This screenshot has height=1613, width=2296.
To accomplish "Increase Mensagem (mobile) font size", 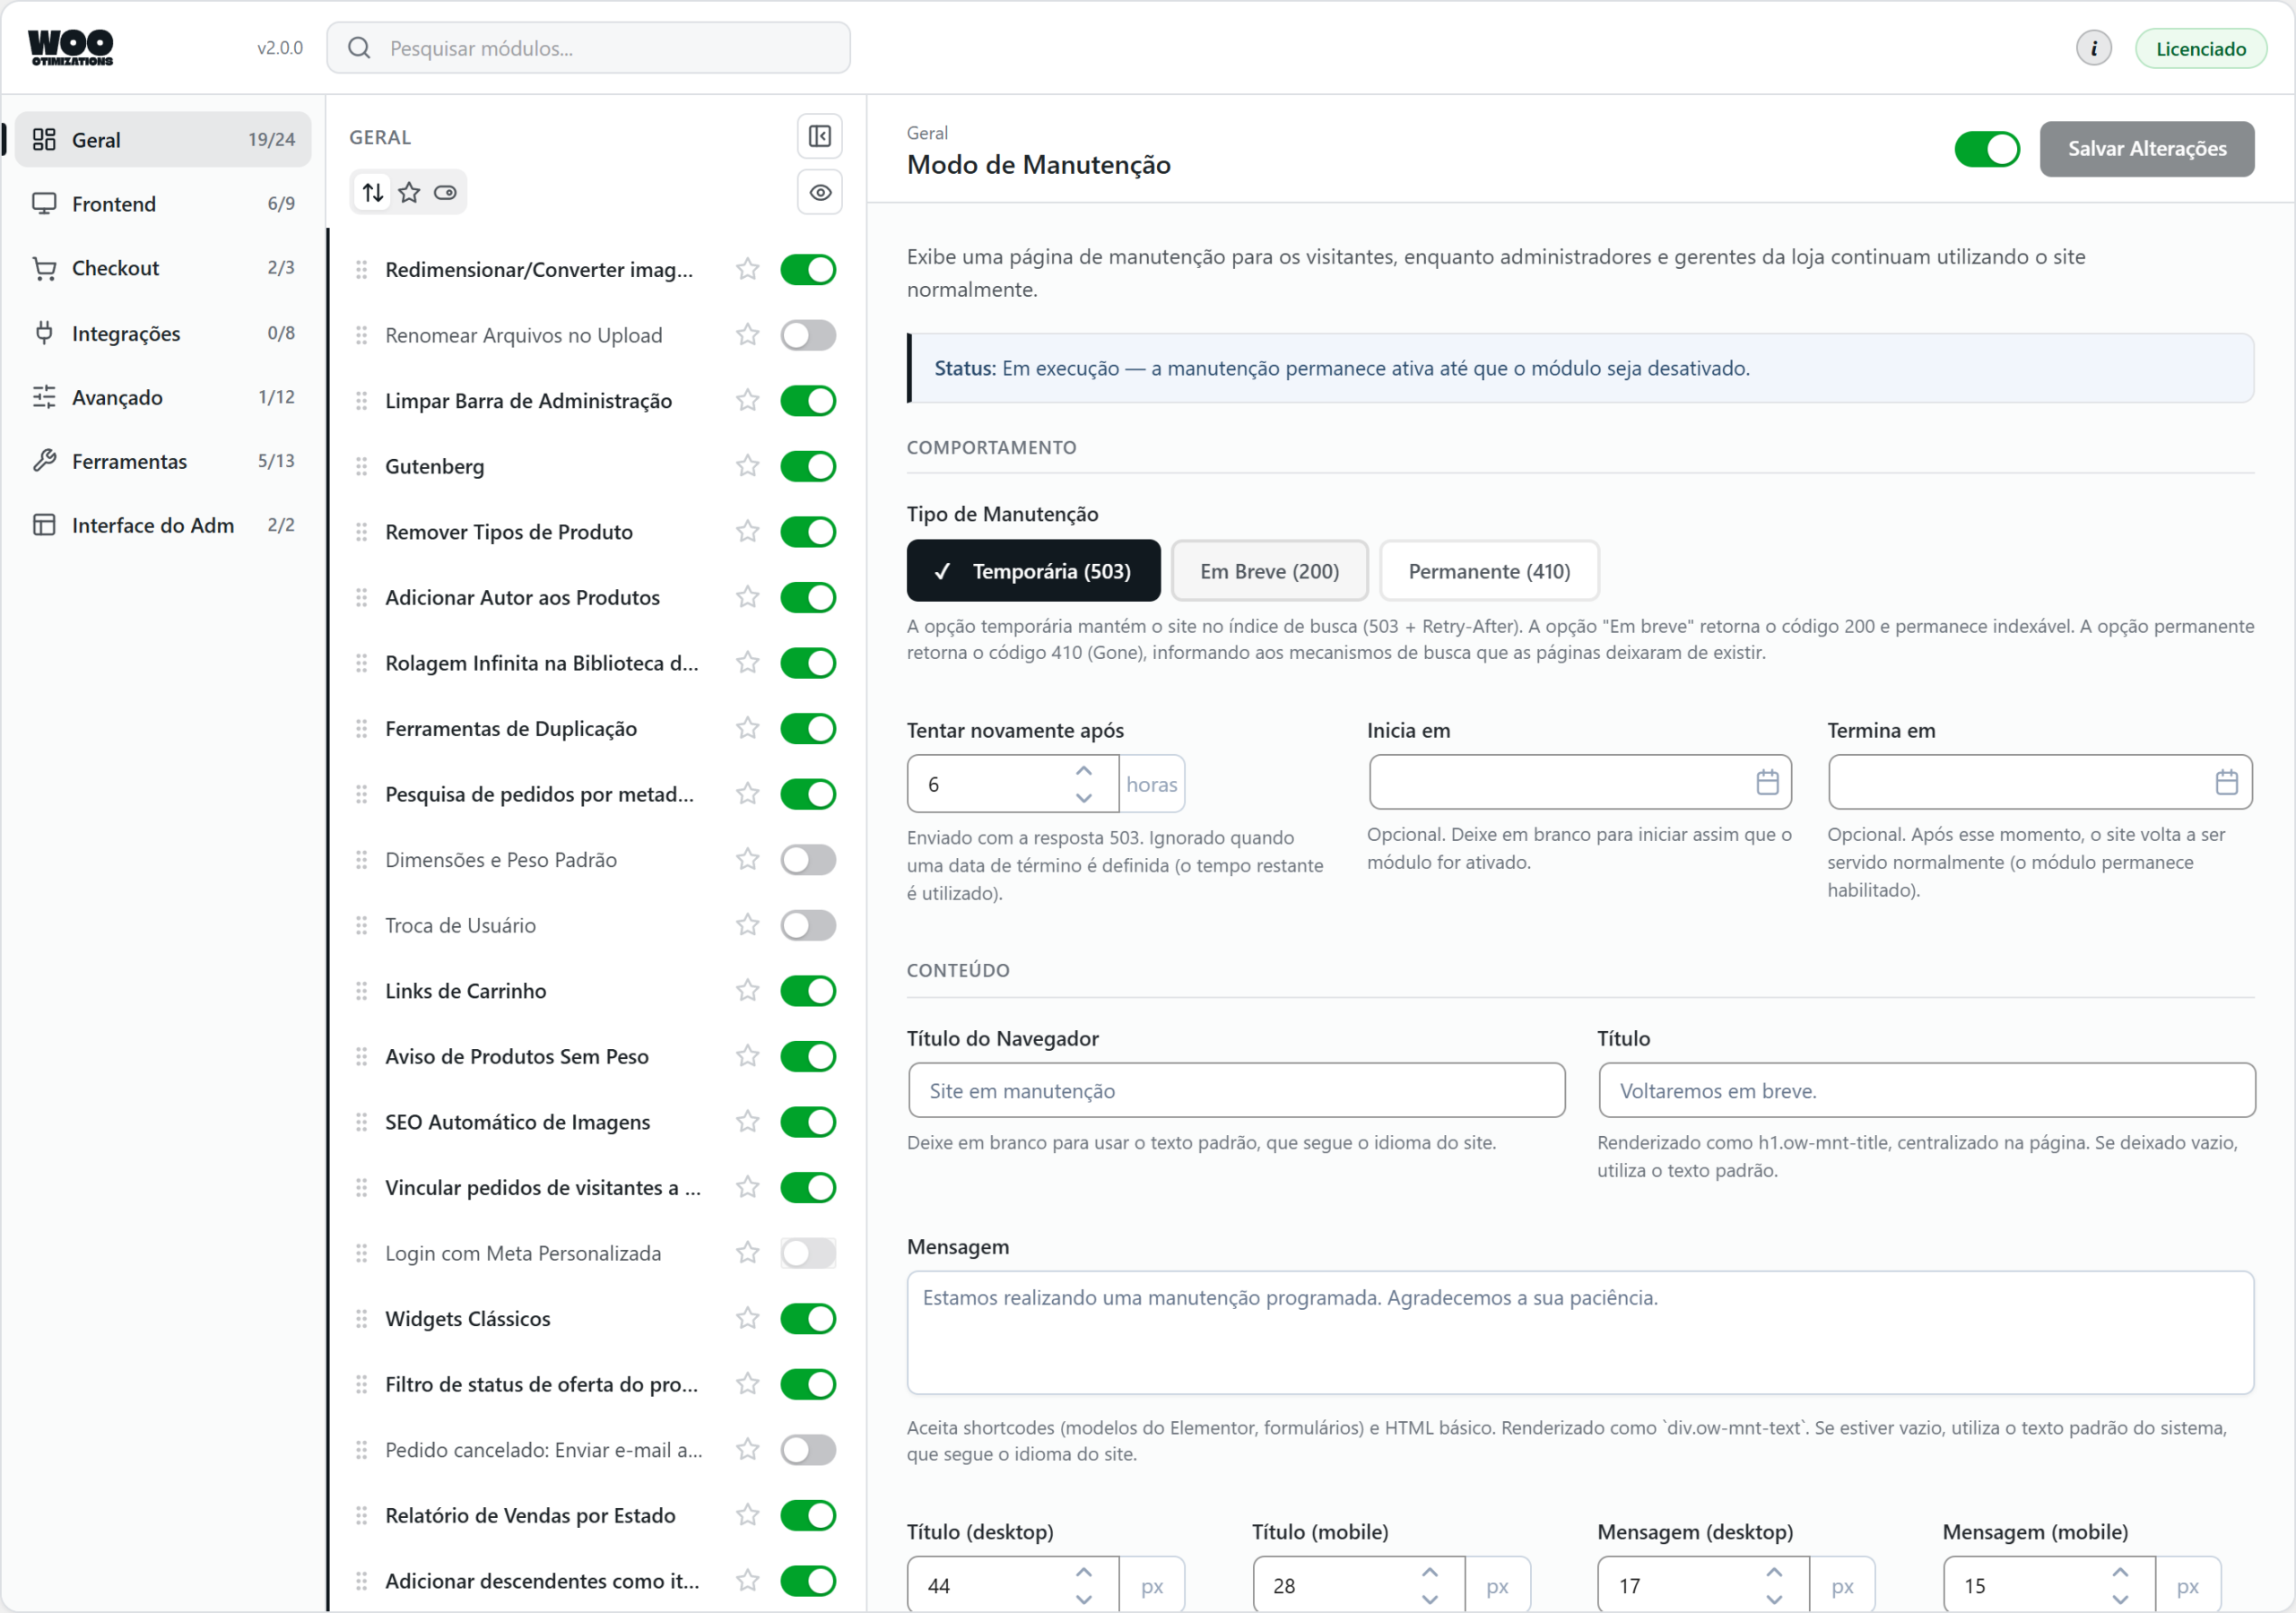I will click(2120, 1573).
